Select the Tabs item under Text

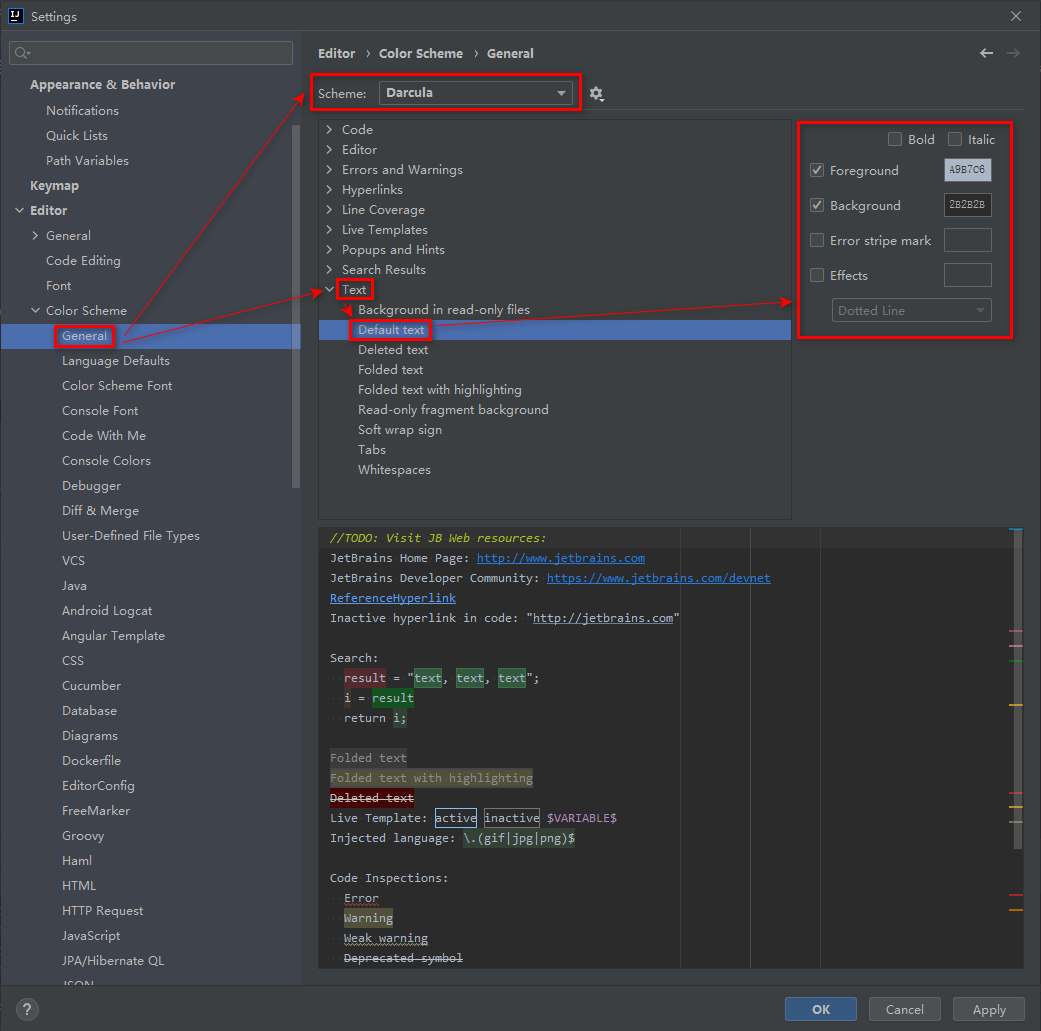click(372, 449)
